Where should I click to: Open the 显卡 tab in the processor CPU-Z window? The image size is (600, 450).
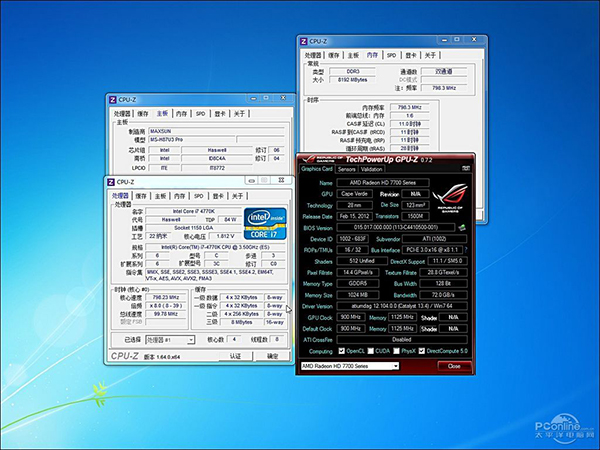pos(218,196)
